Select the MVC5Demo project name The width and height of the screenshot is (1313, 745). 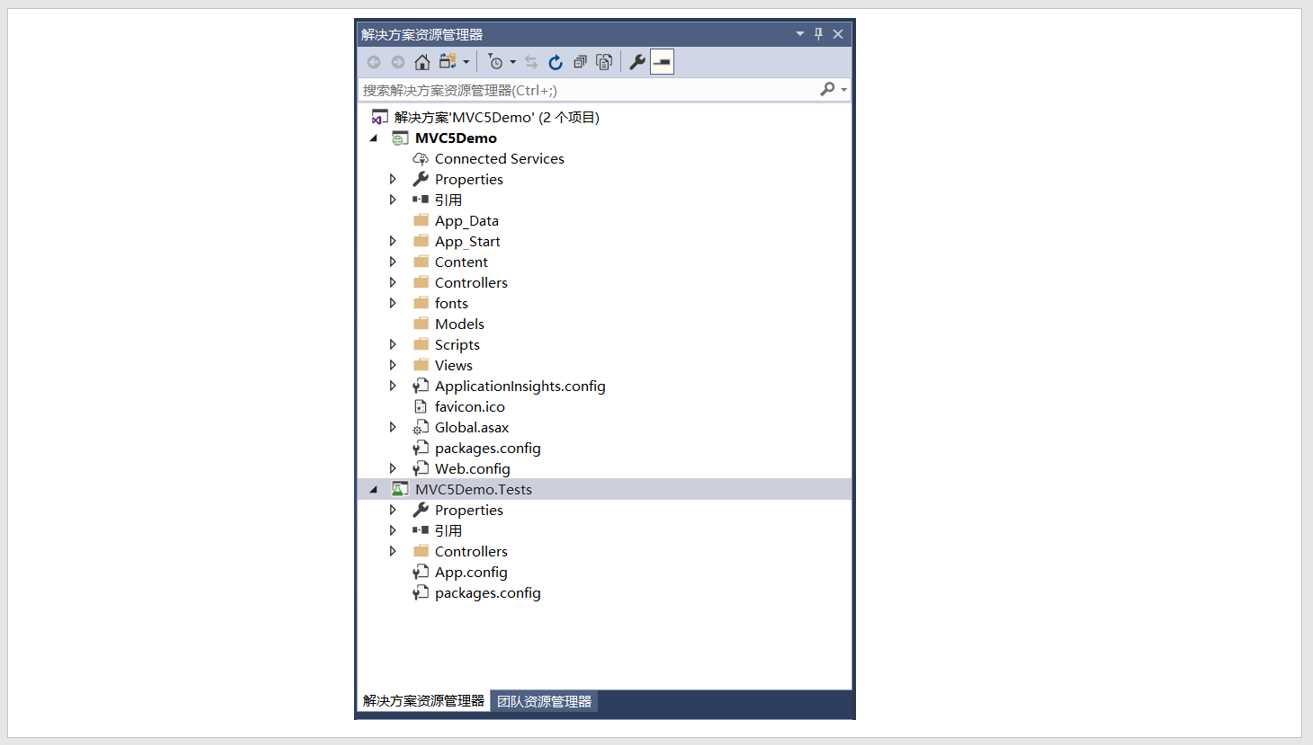click(456, 138)
